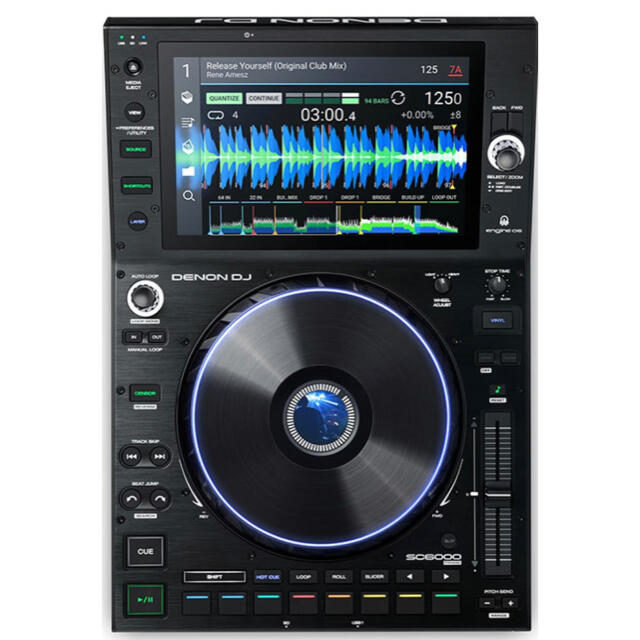The width and height of the screenshot is (640, 640).
Task: Push the Track Skip previous button
Action: pyautogui.click(x=131, y=456)
